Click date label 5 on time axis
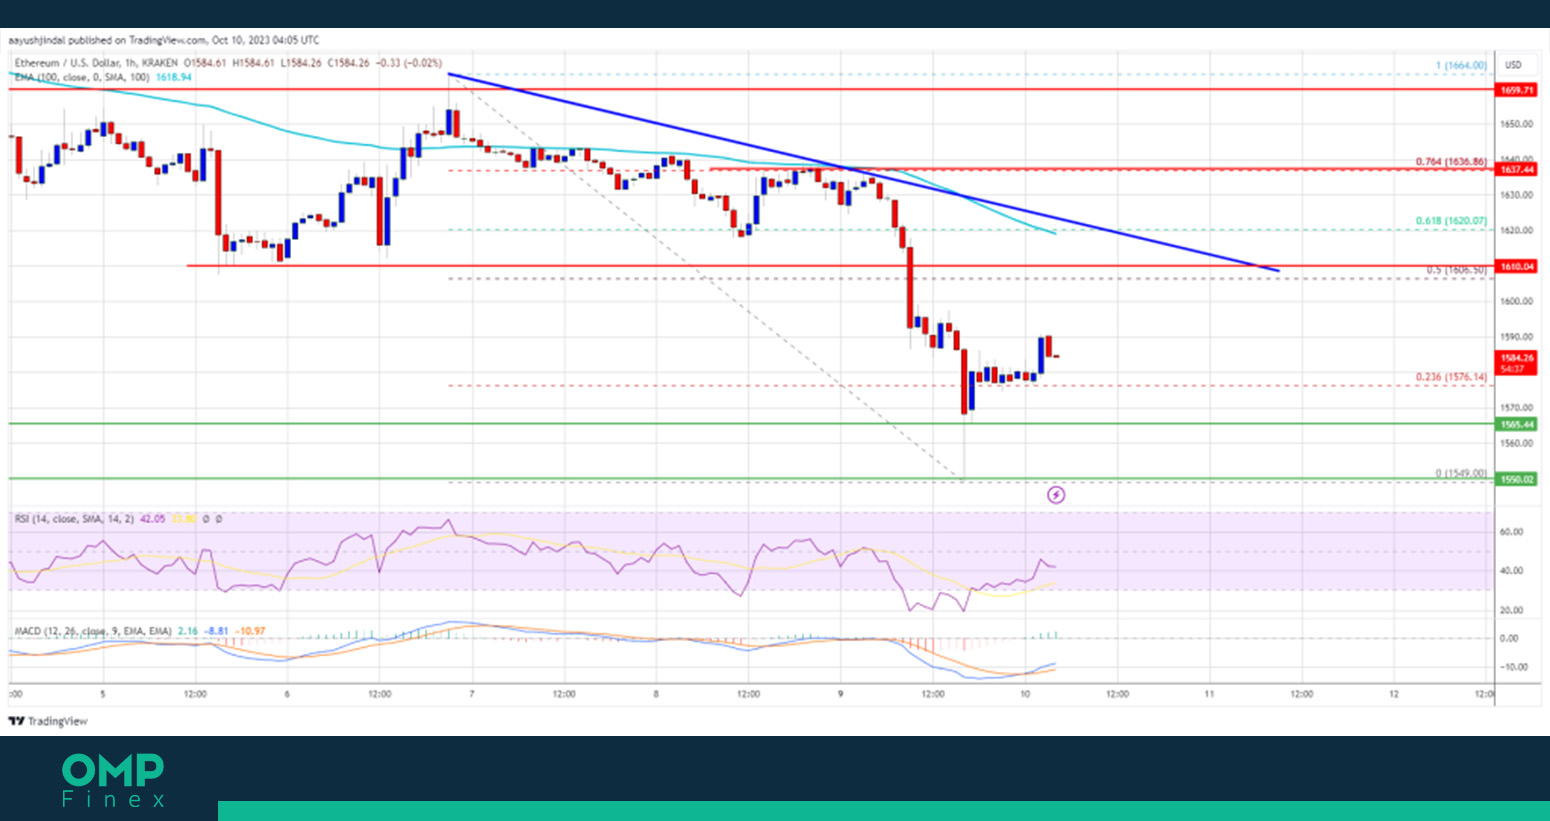 pos(103,694)
